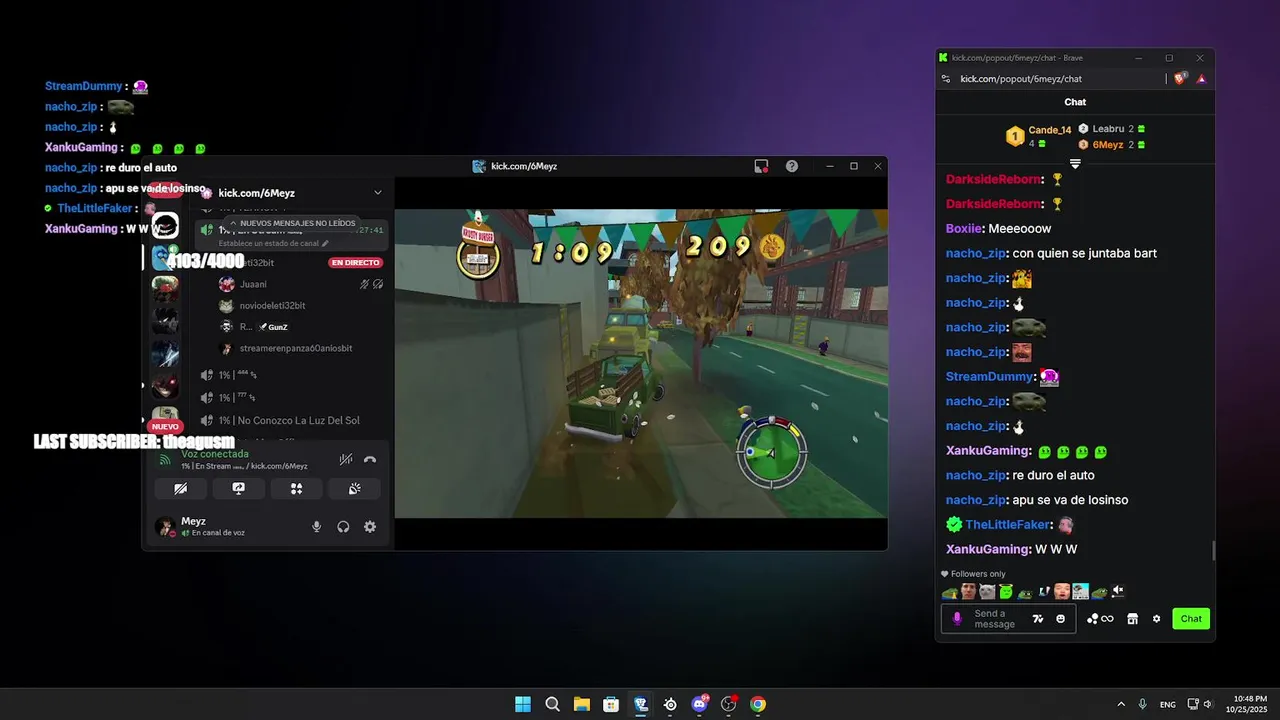Click the Discord screen share button
1280x720 pixels.
238,489
